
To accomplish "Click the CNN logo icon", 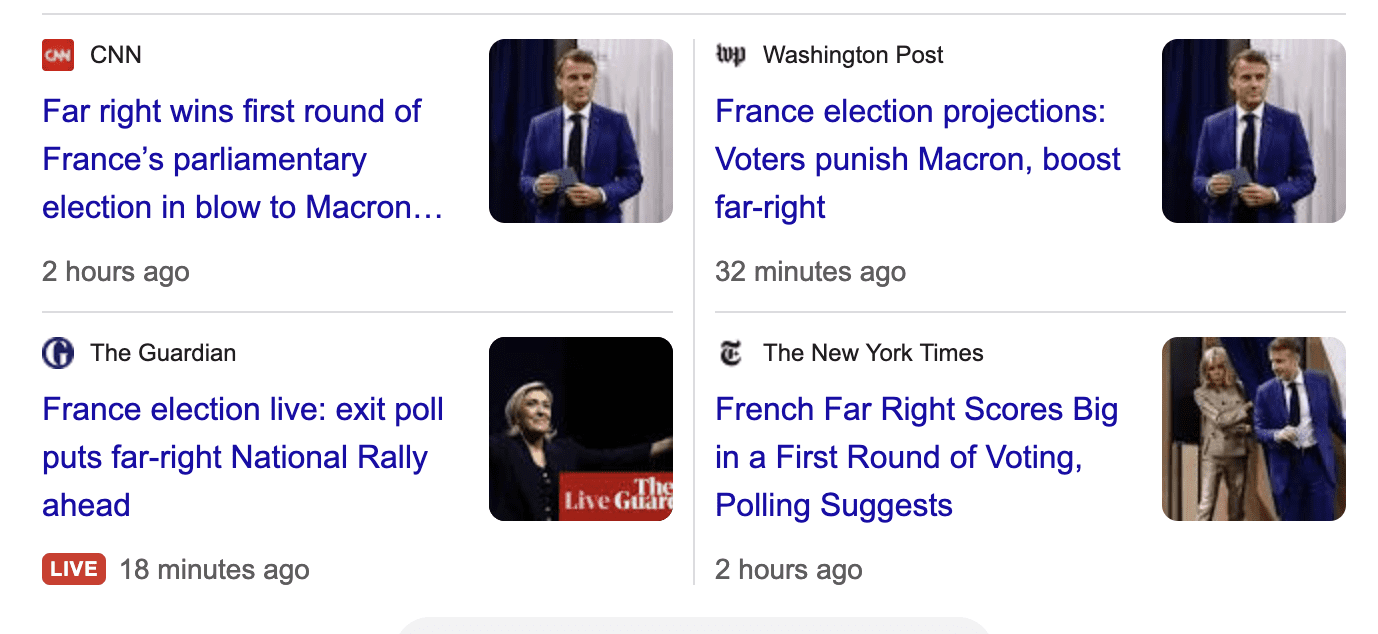I will pyautogui.click(x=58, y=55).
